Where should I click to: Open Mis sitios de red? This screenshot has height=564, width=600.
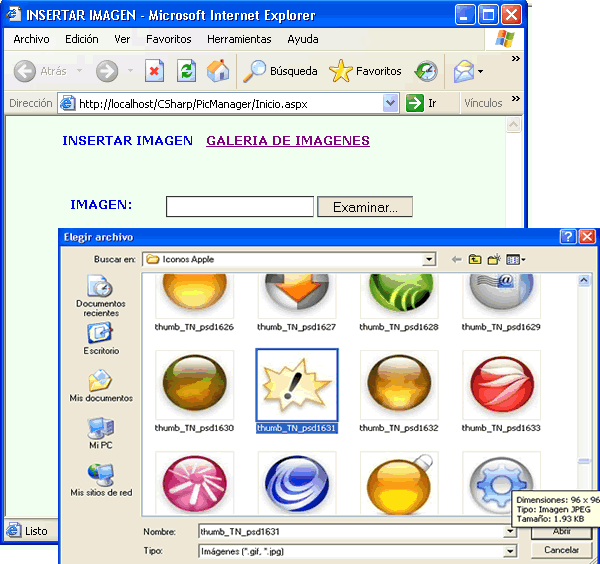101,480
